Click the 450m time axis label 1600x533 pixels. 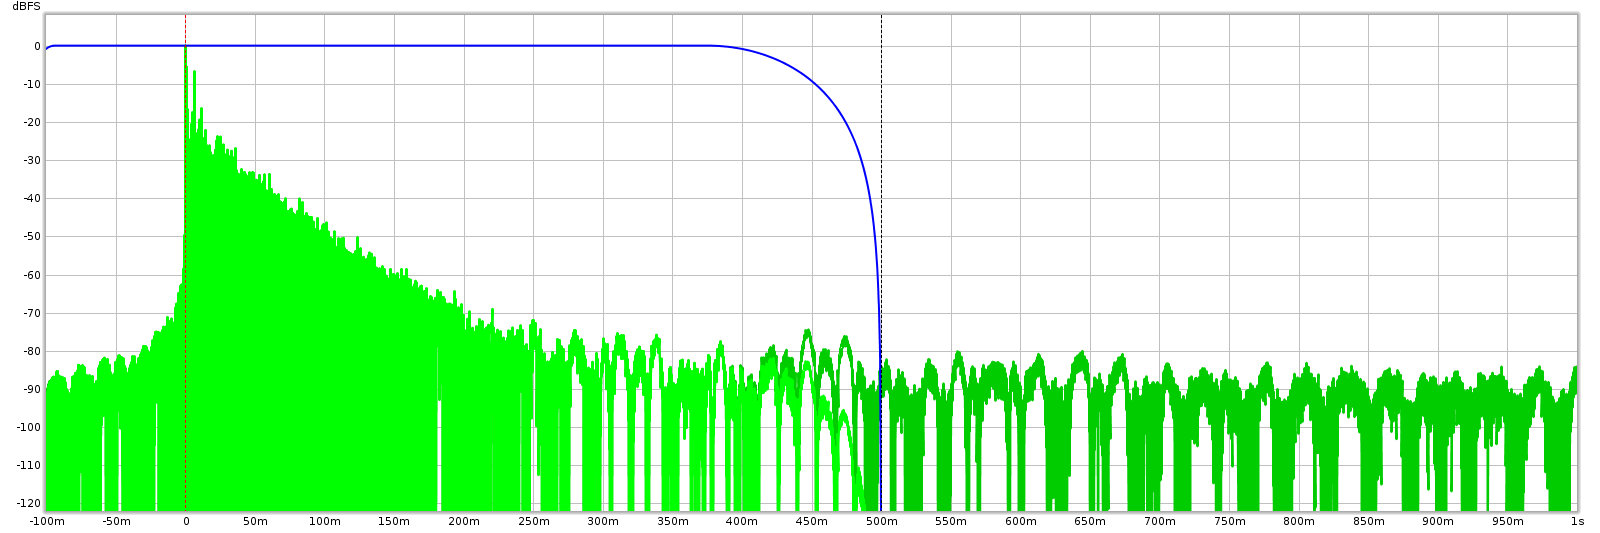point(811,521)
